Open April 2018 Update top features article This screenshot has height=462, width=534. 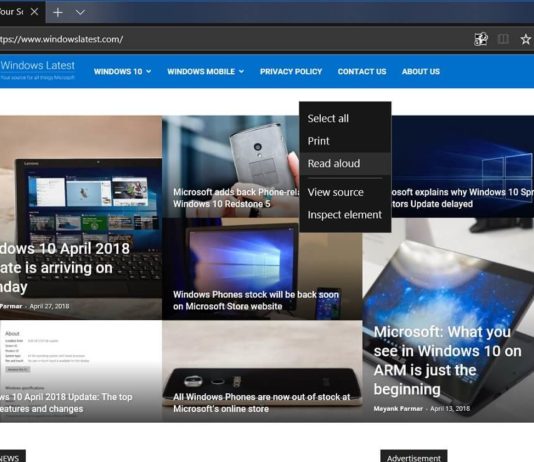point(66,403)
